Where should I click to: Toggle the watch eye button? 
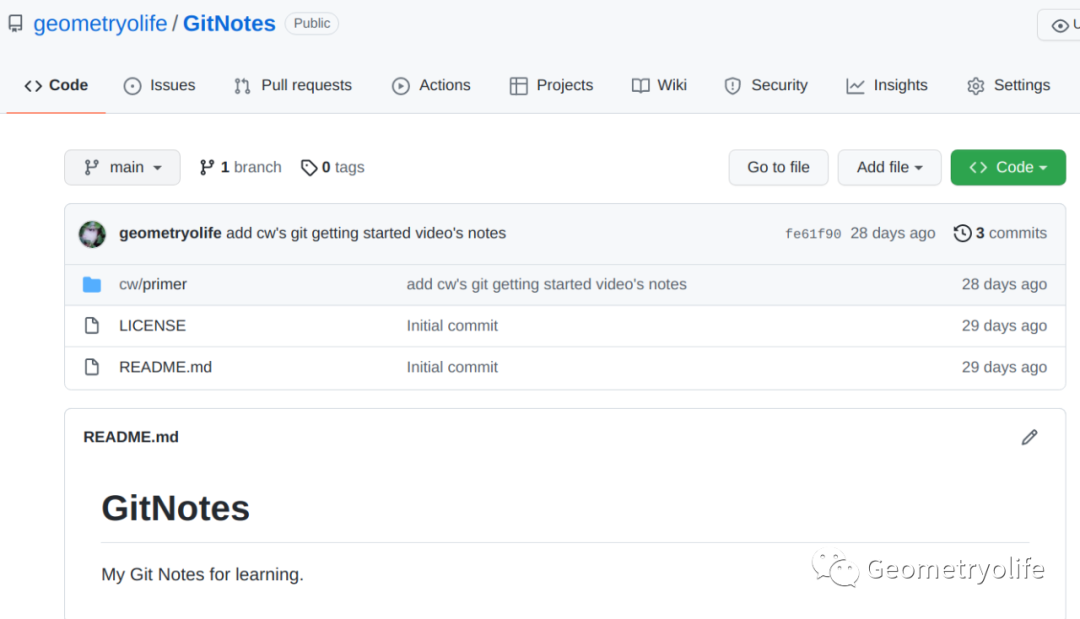coord(1060,25)
